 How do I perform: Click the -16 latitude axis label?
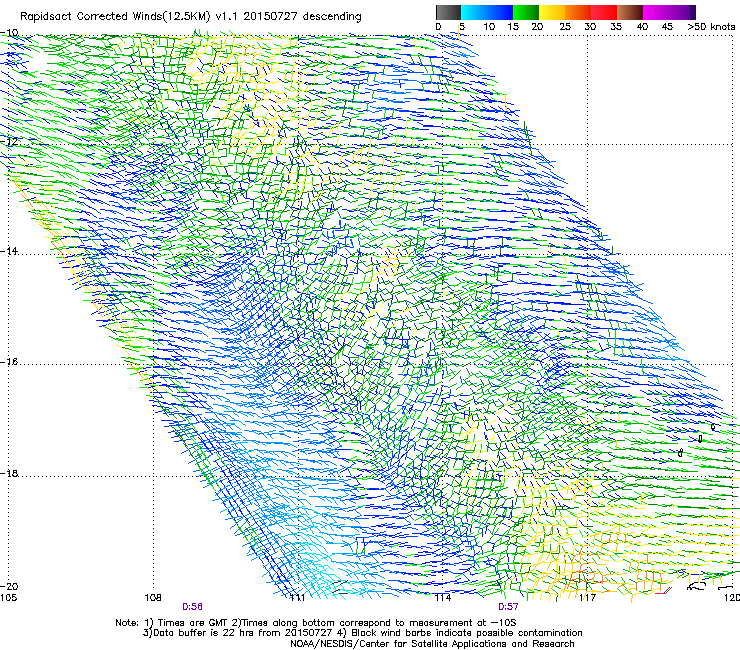coord(9,362)
